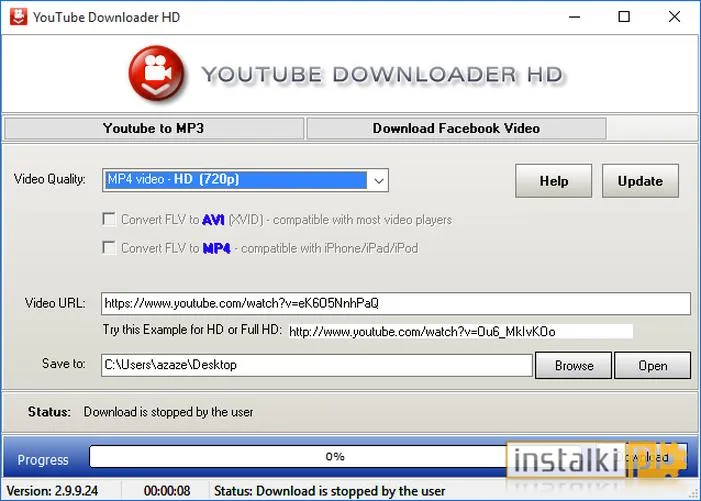This screenshot has height=501, width=701.
Task: Click the 'Video Quality:' label
Action: pyautogui.click(x=50, y=179)
